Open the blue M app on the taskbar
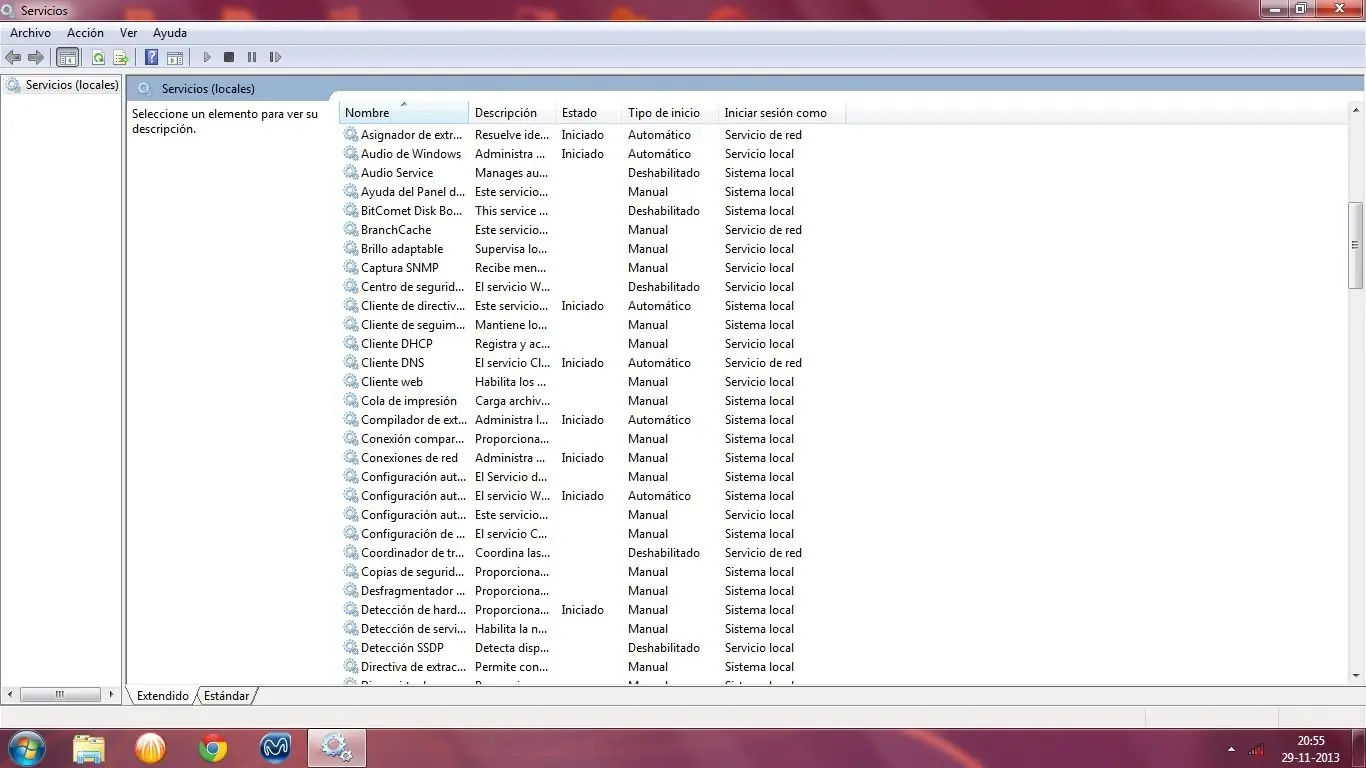This screenshot has height=768, width=1366. coord(275,748)
